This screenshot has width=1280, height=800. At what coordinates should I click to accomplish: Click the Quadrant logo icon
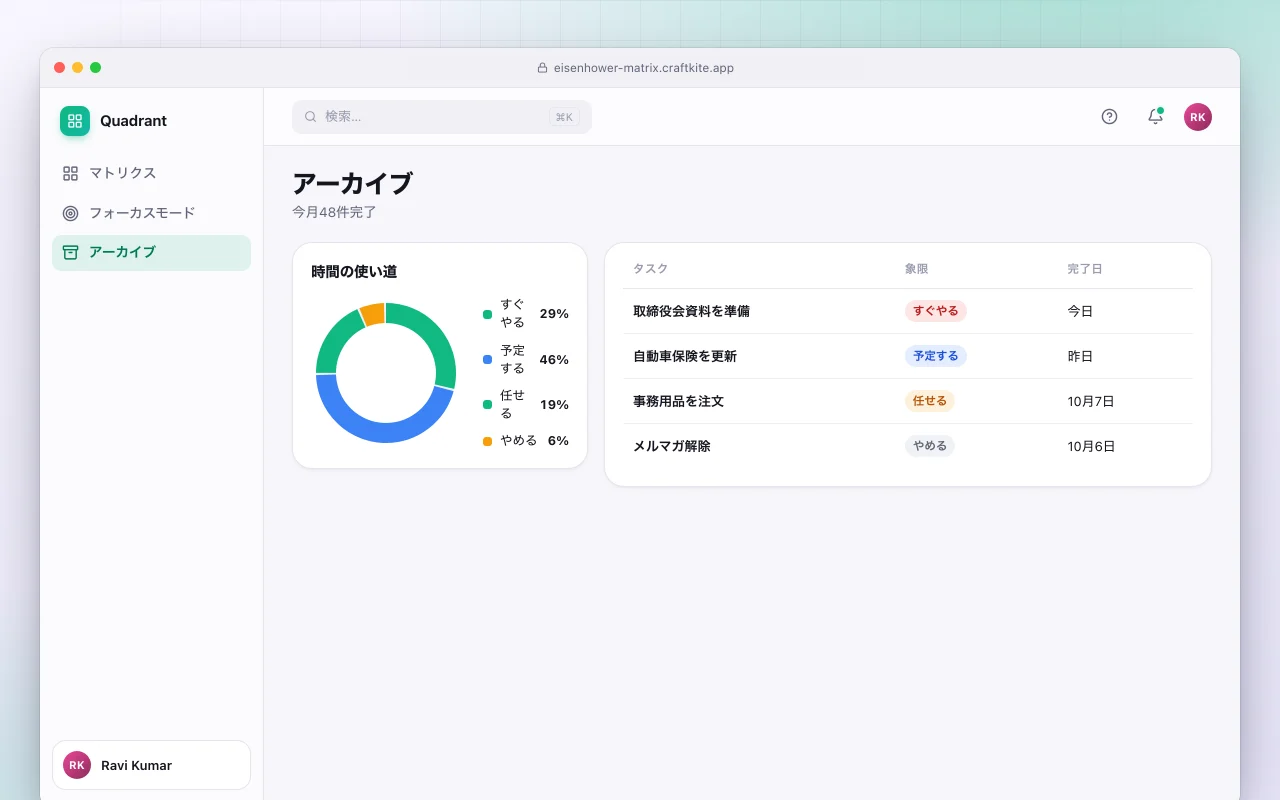[x=75, y=121]
